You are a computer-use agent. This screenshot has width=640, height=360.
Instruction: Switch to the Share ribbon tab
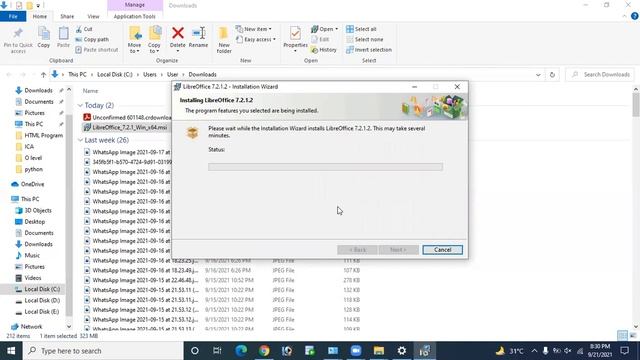[67, 16]
